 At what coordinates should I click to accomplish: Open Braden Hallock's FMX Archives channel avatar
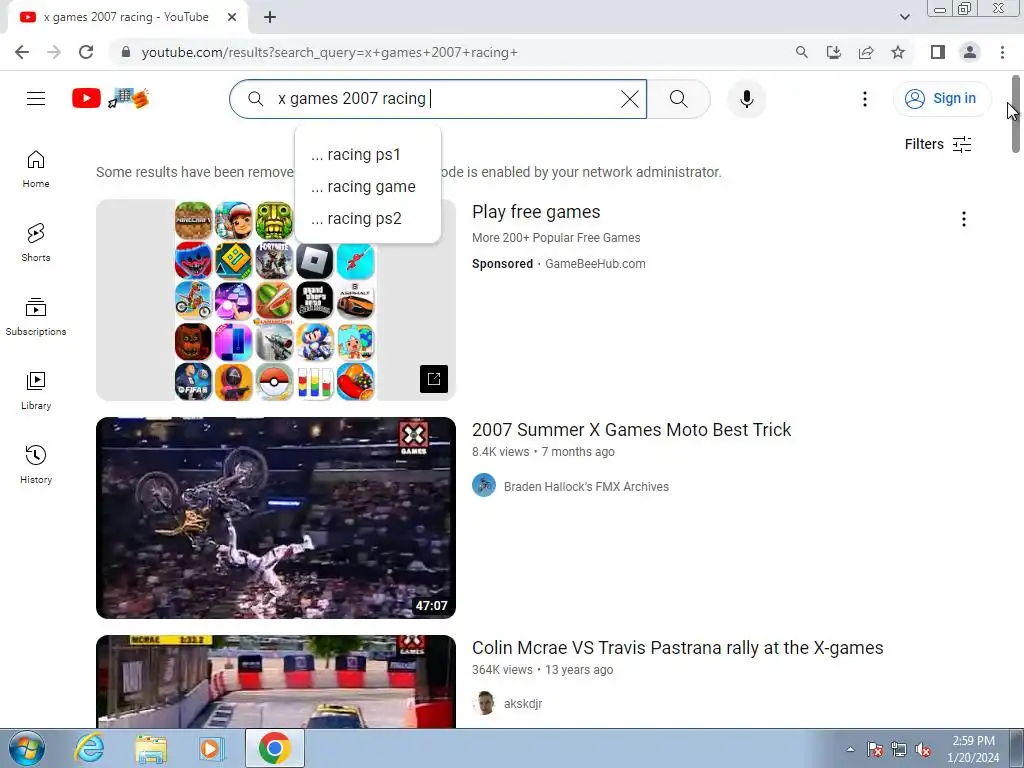coord(484,485)
